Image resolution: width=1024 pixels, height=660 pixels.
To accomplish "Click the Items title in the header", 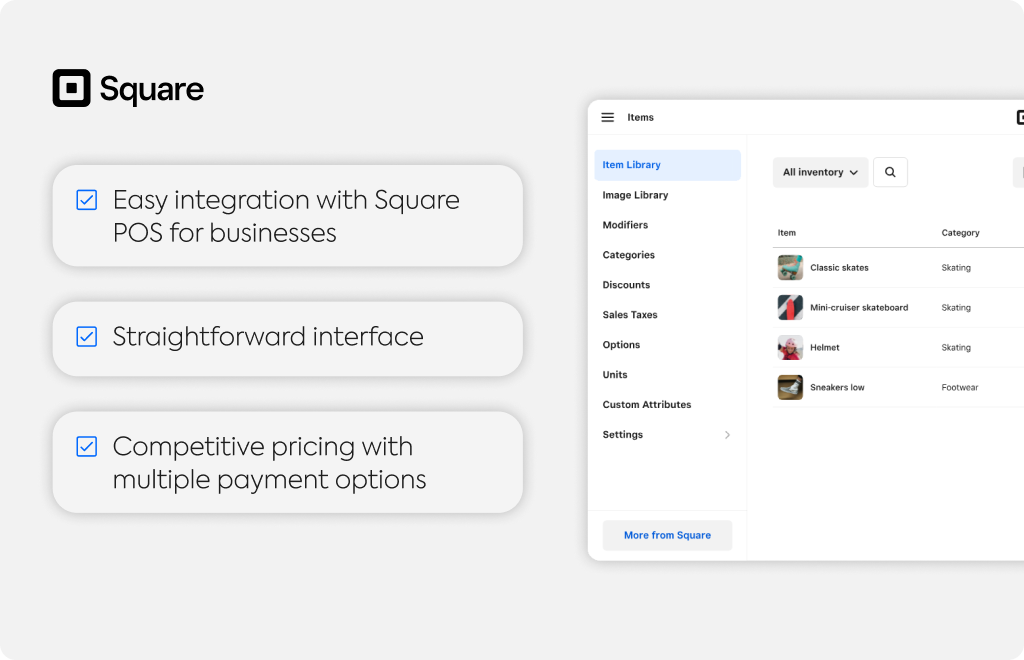I will [x=640, y=118].
